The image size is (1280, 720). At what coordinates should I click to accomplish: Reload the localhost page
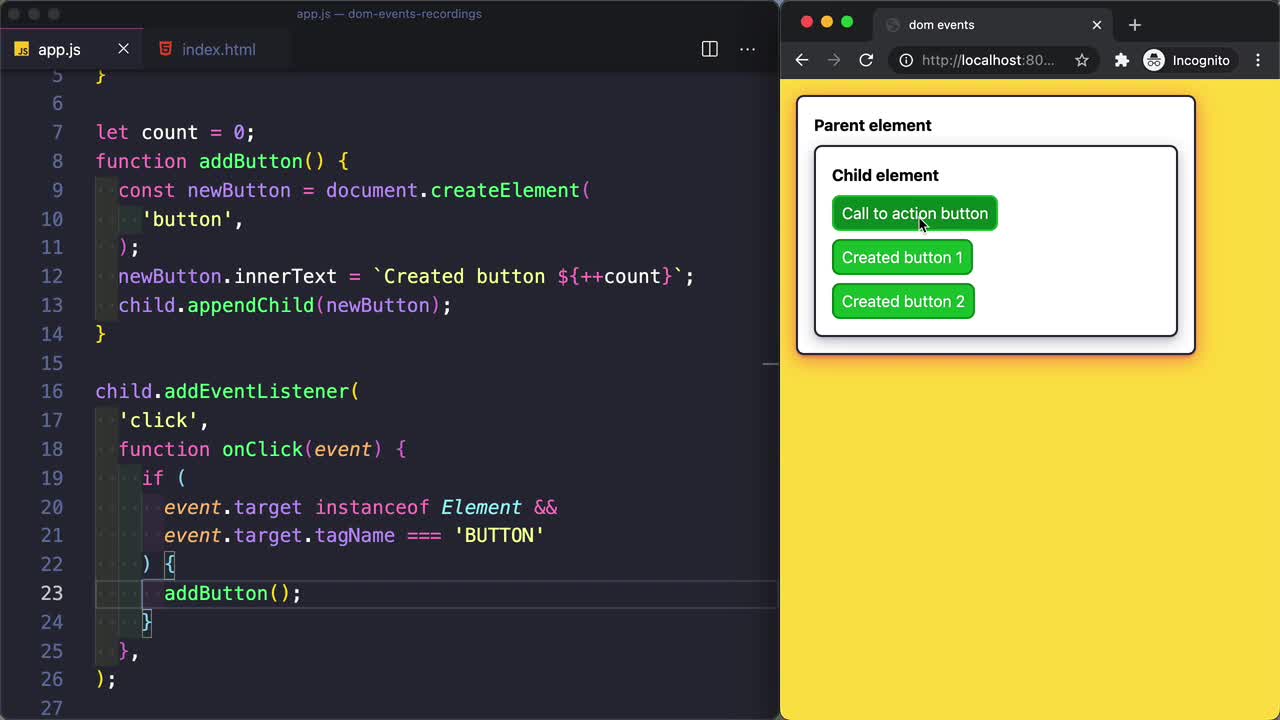tap(866, 60)
